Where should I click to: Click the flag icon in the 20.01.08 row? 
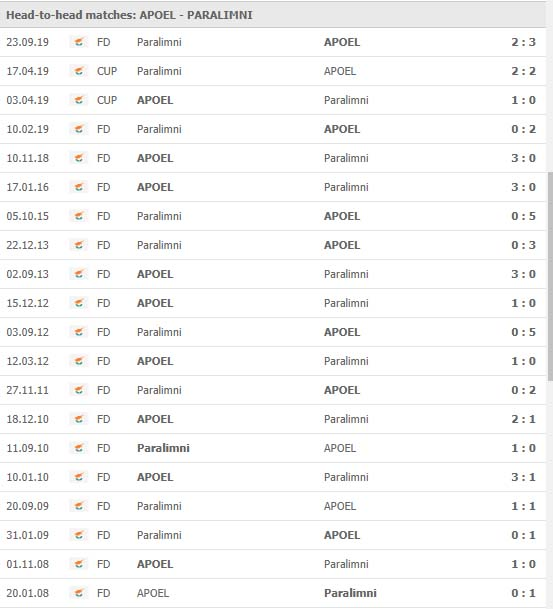(79, 593)
